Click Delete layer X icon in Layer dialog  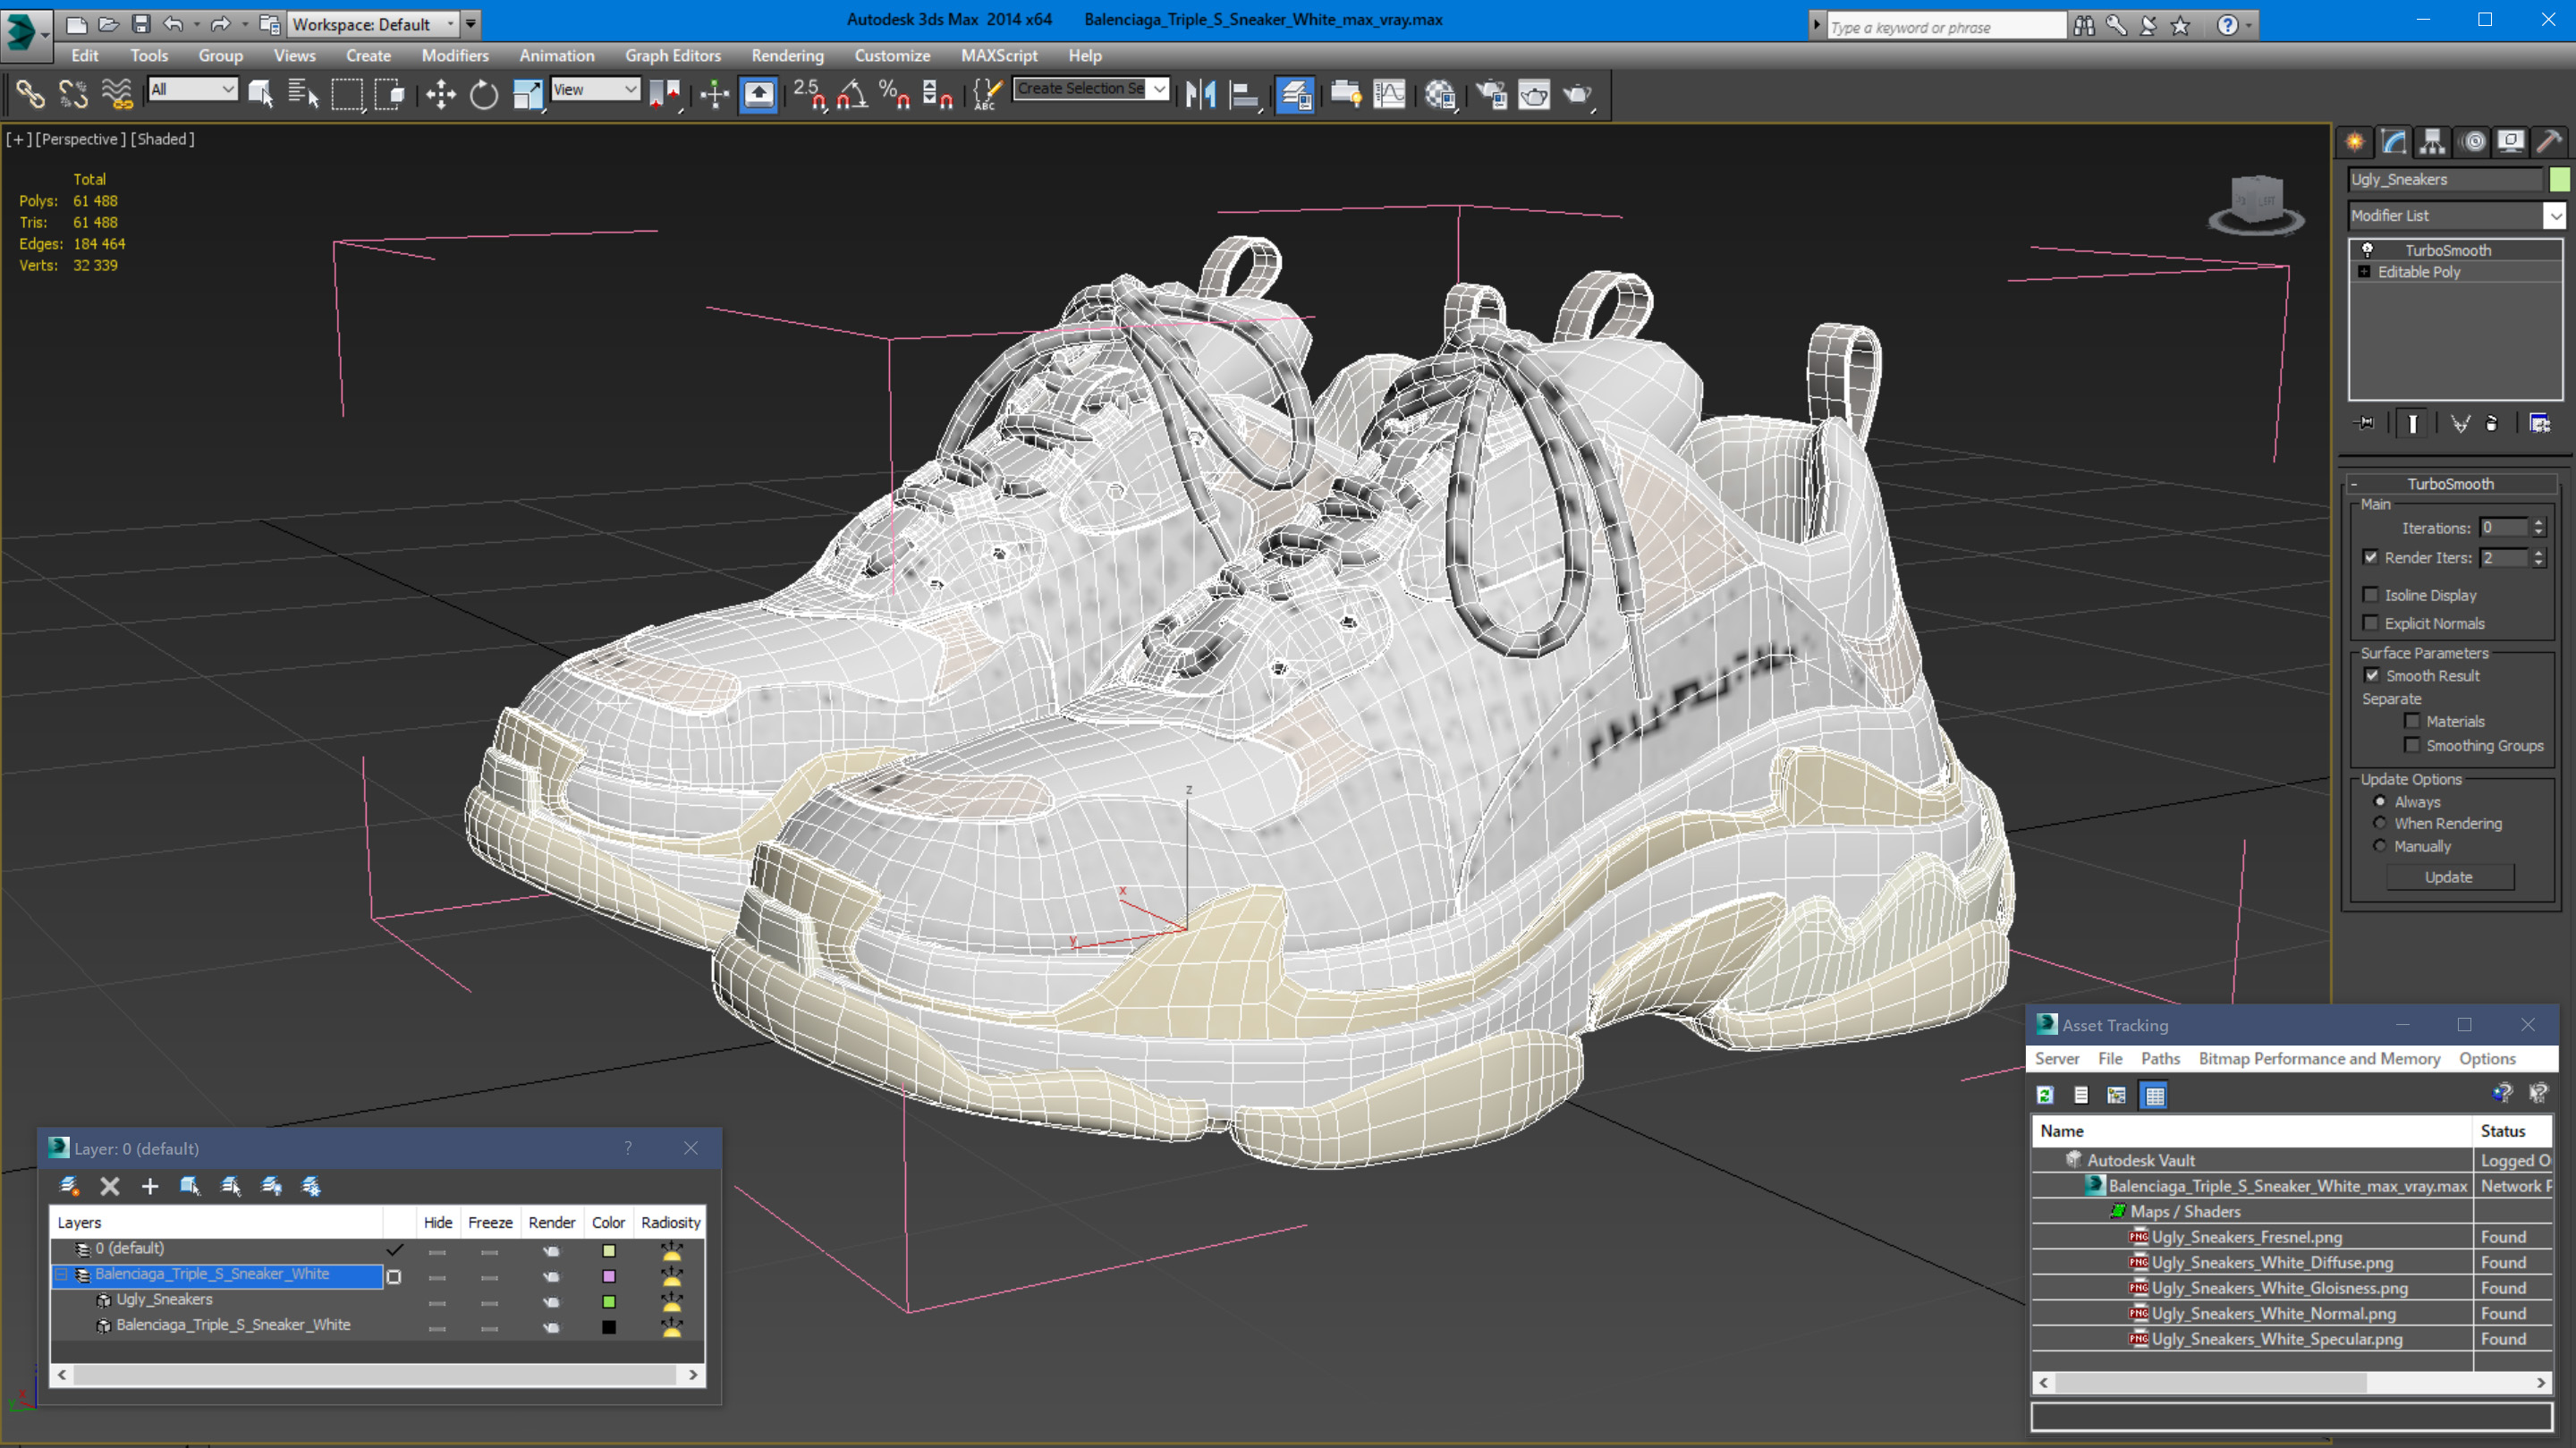(x=110, y=1186)
